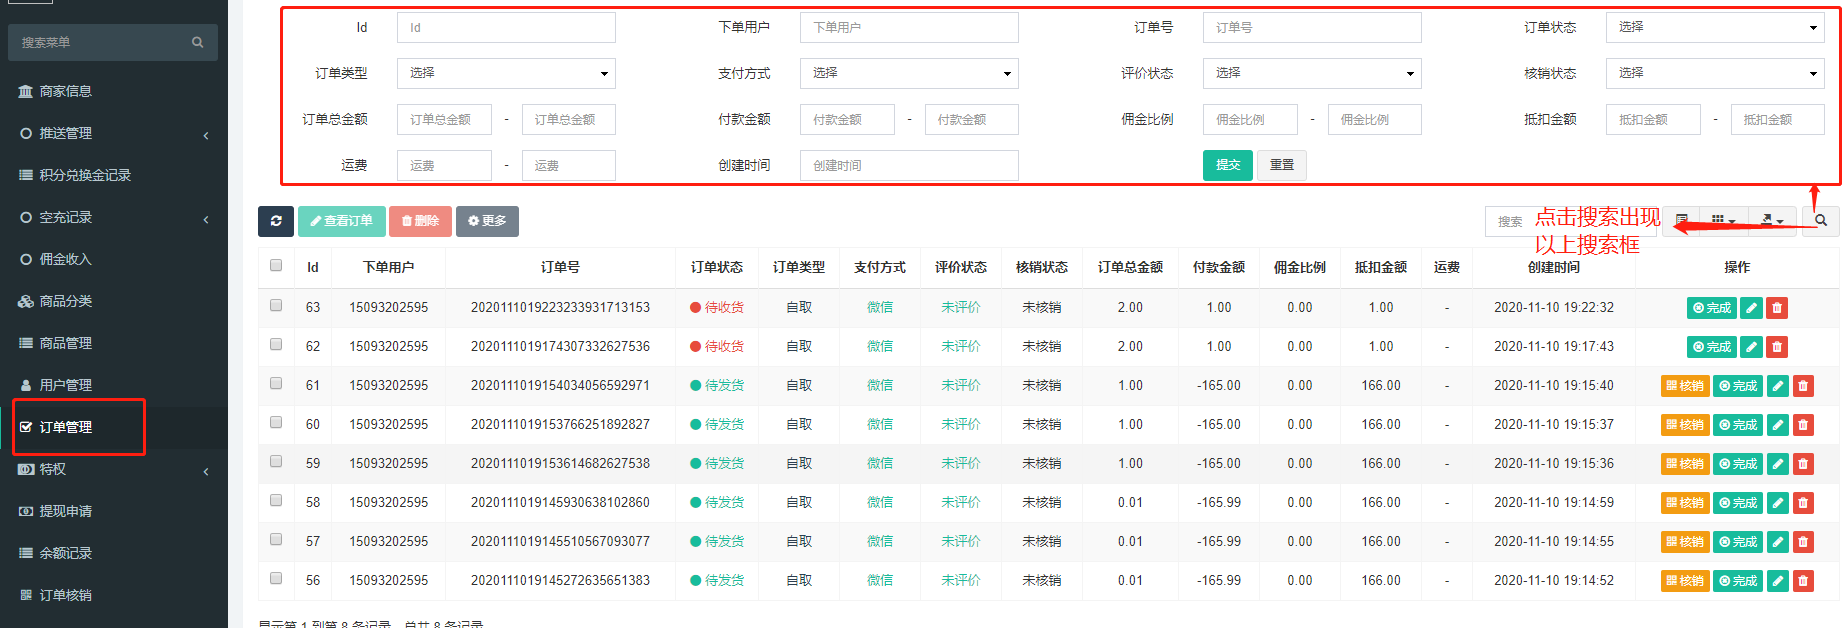Click the red trash icon for order 63

point(1777,308)
